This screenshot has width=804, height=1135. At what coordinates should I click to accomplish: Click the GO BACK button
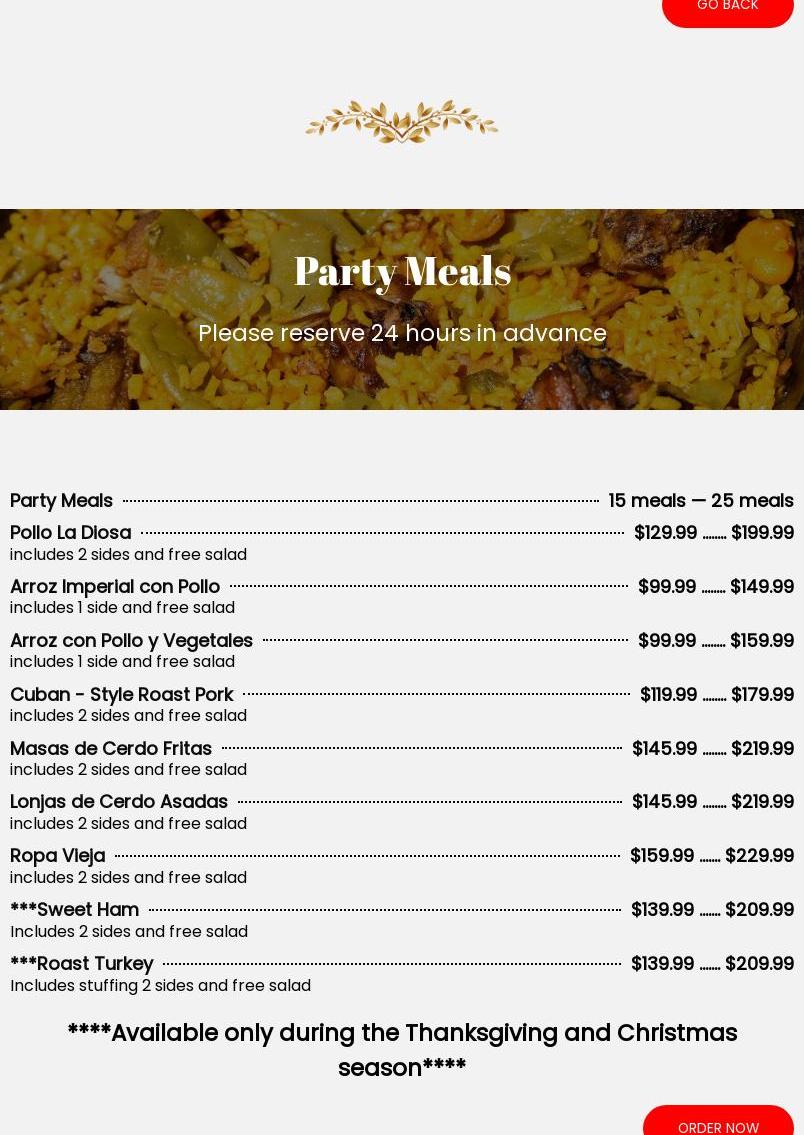click(x=727, y=8)
